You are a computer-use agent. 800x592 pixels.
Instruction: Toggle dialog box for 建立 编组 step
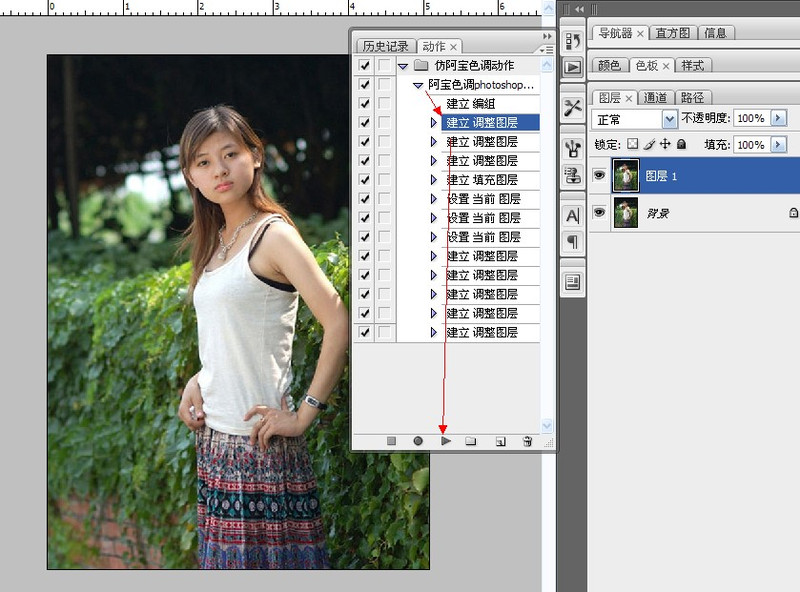[x=384, y=103]
